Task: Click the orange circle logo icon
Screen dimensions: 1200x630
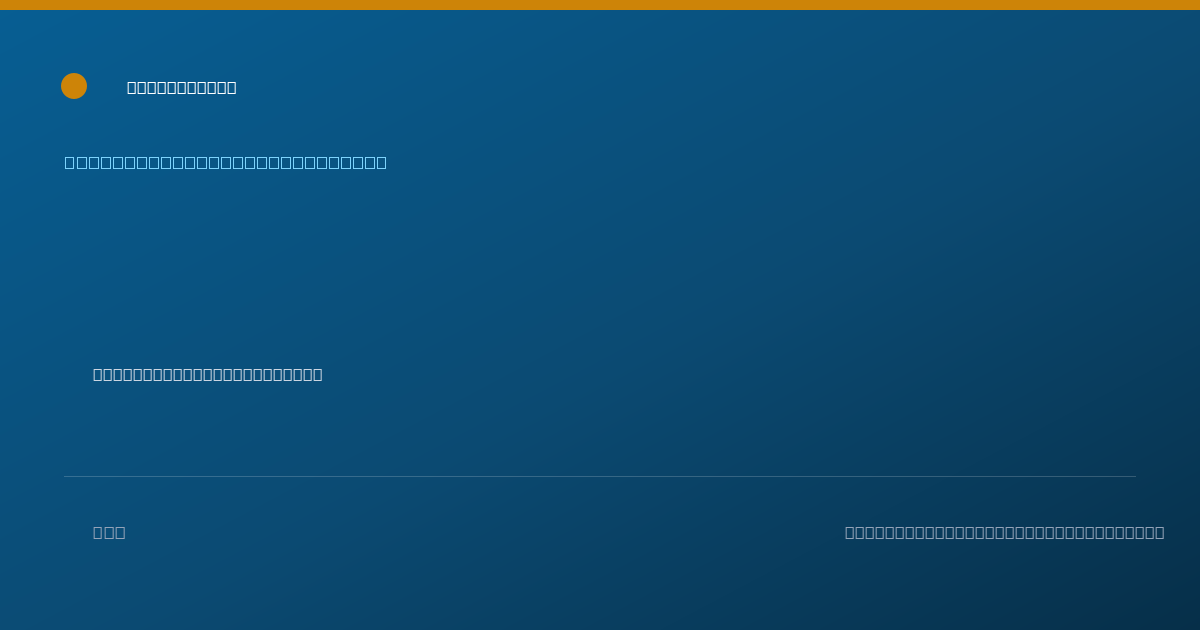Action: click(x=74, y=86)
